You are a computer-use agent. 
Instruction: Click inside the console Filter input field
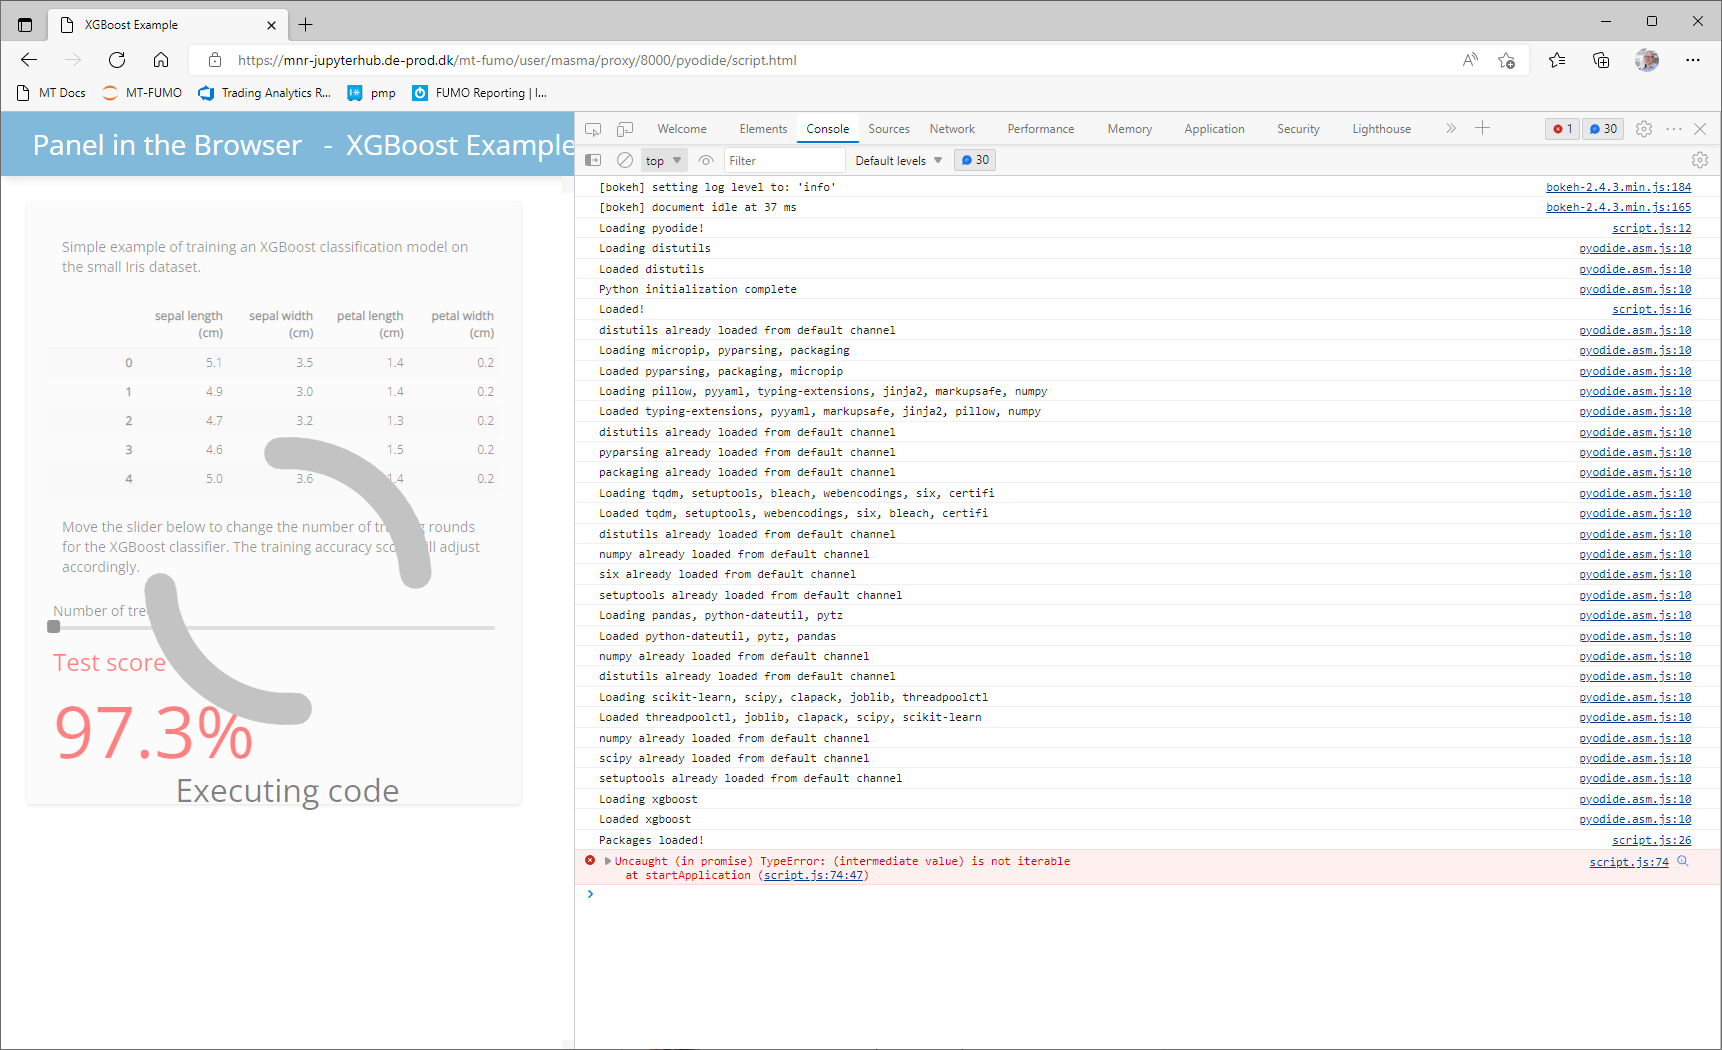(785, 160)
